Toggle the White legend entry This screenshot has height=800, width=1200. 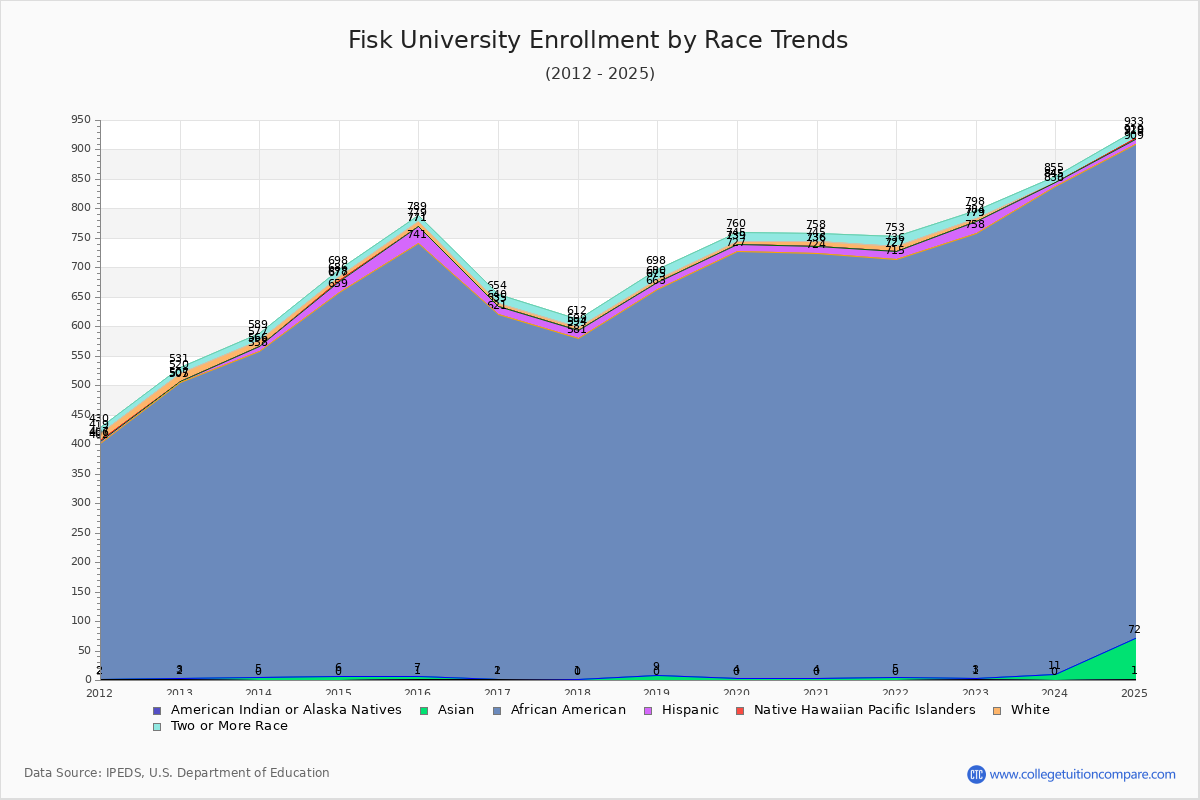point(1021,710)
